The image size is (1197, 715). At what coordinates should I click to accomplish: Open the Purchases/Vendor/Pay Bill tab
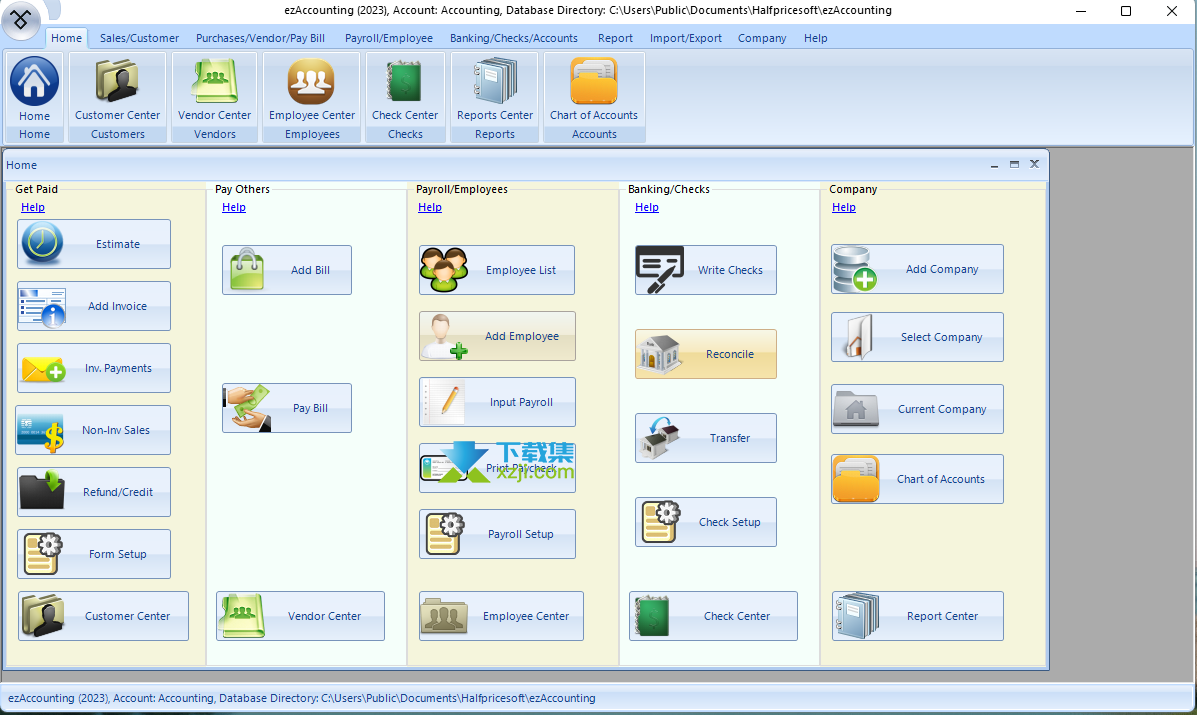[x=260, y=38]
